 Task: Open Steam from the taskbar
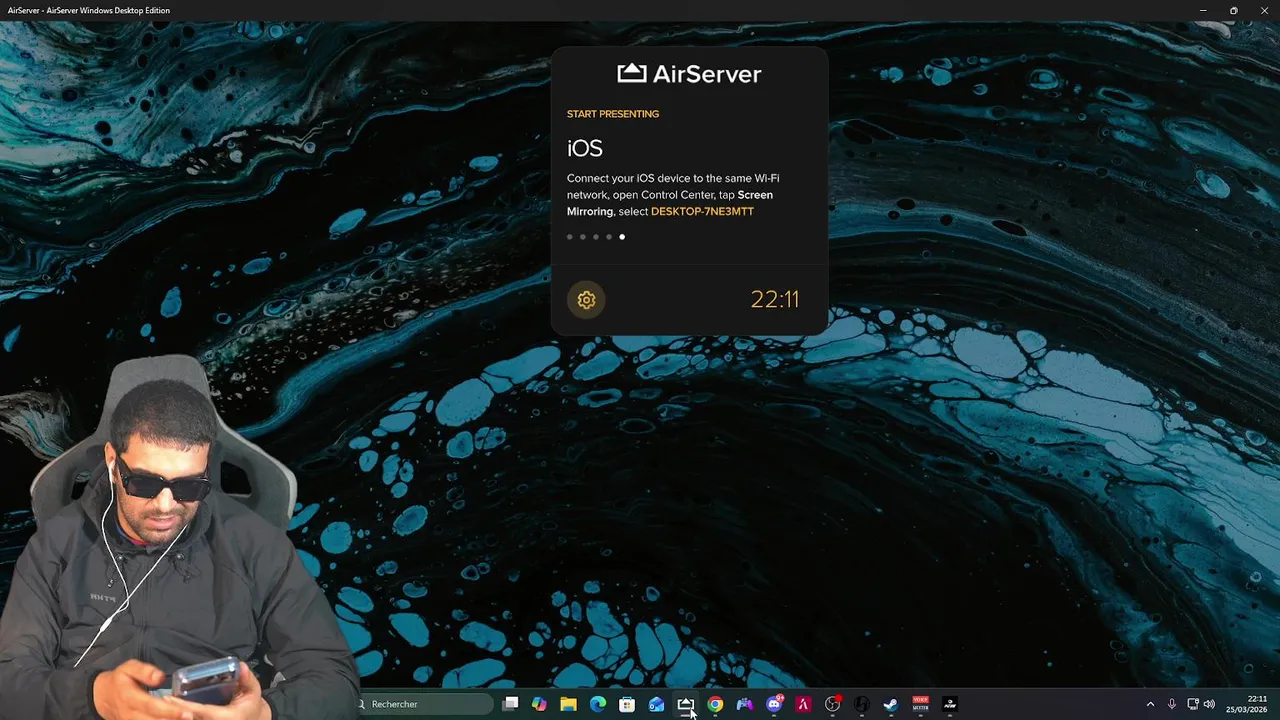tap(891, 704)
